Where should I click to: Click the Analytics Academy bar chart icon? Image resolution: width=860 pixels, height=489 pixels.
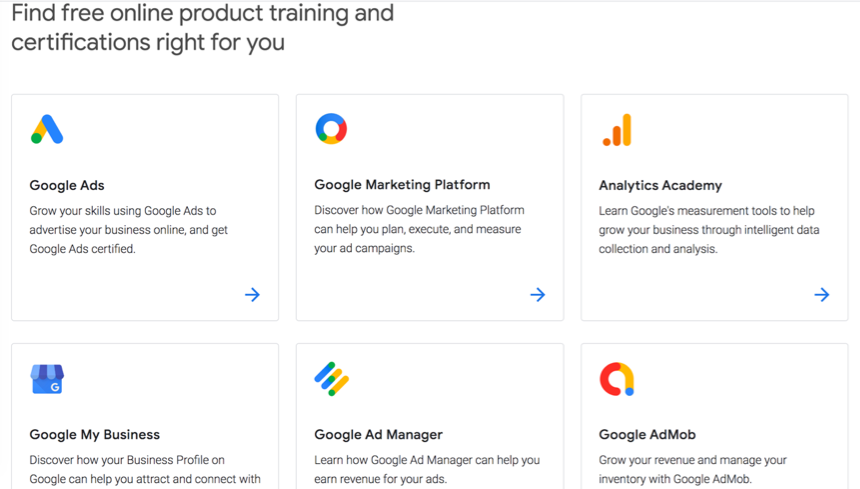tap(617, 130)
